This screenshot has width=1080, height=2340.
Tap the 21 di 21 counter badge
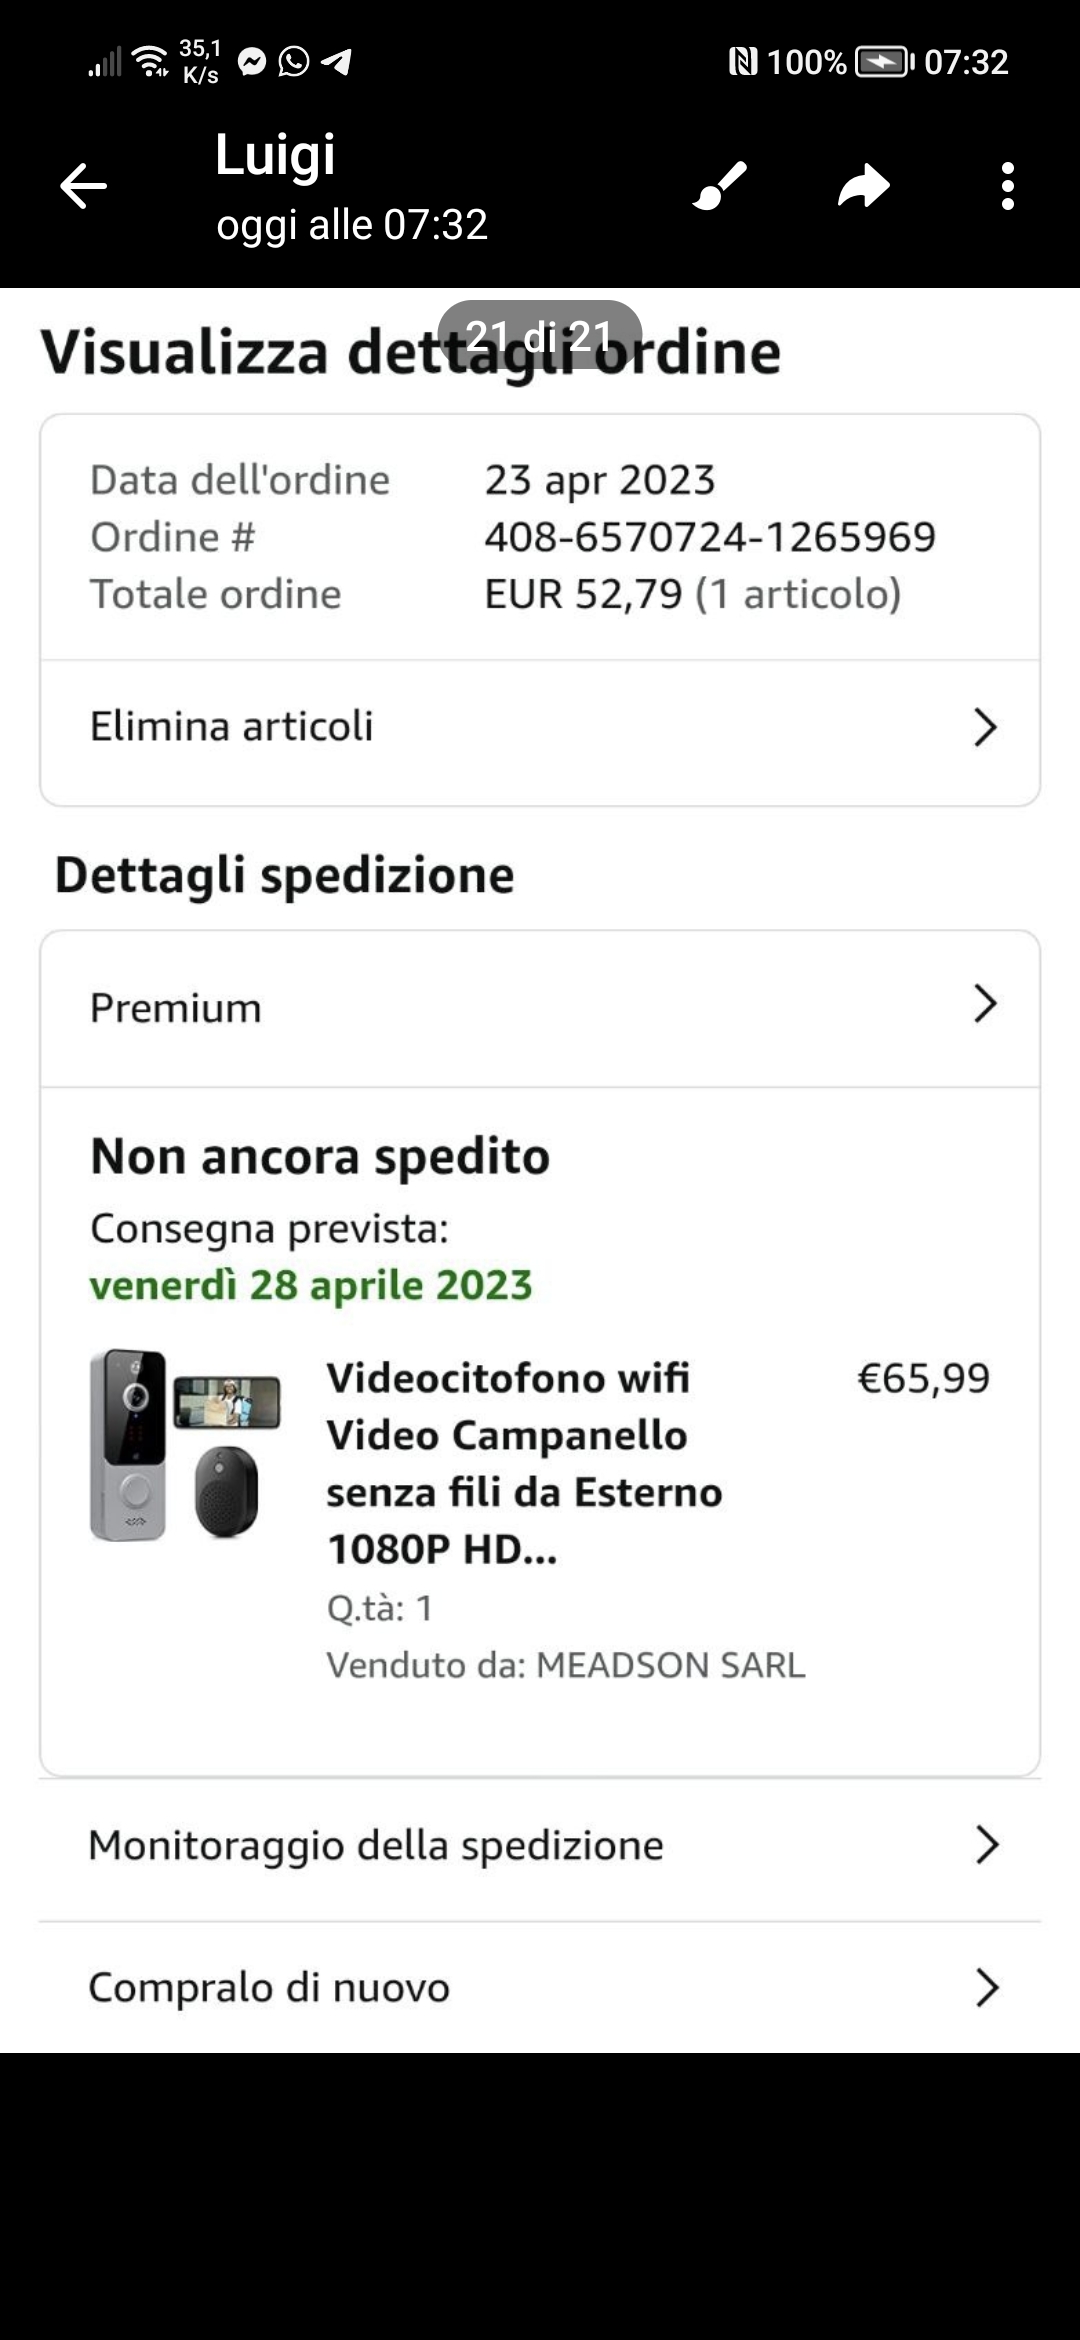540,335
